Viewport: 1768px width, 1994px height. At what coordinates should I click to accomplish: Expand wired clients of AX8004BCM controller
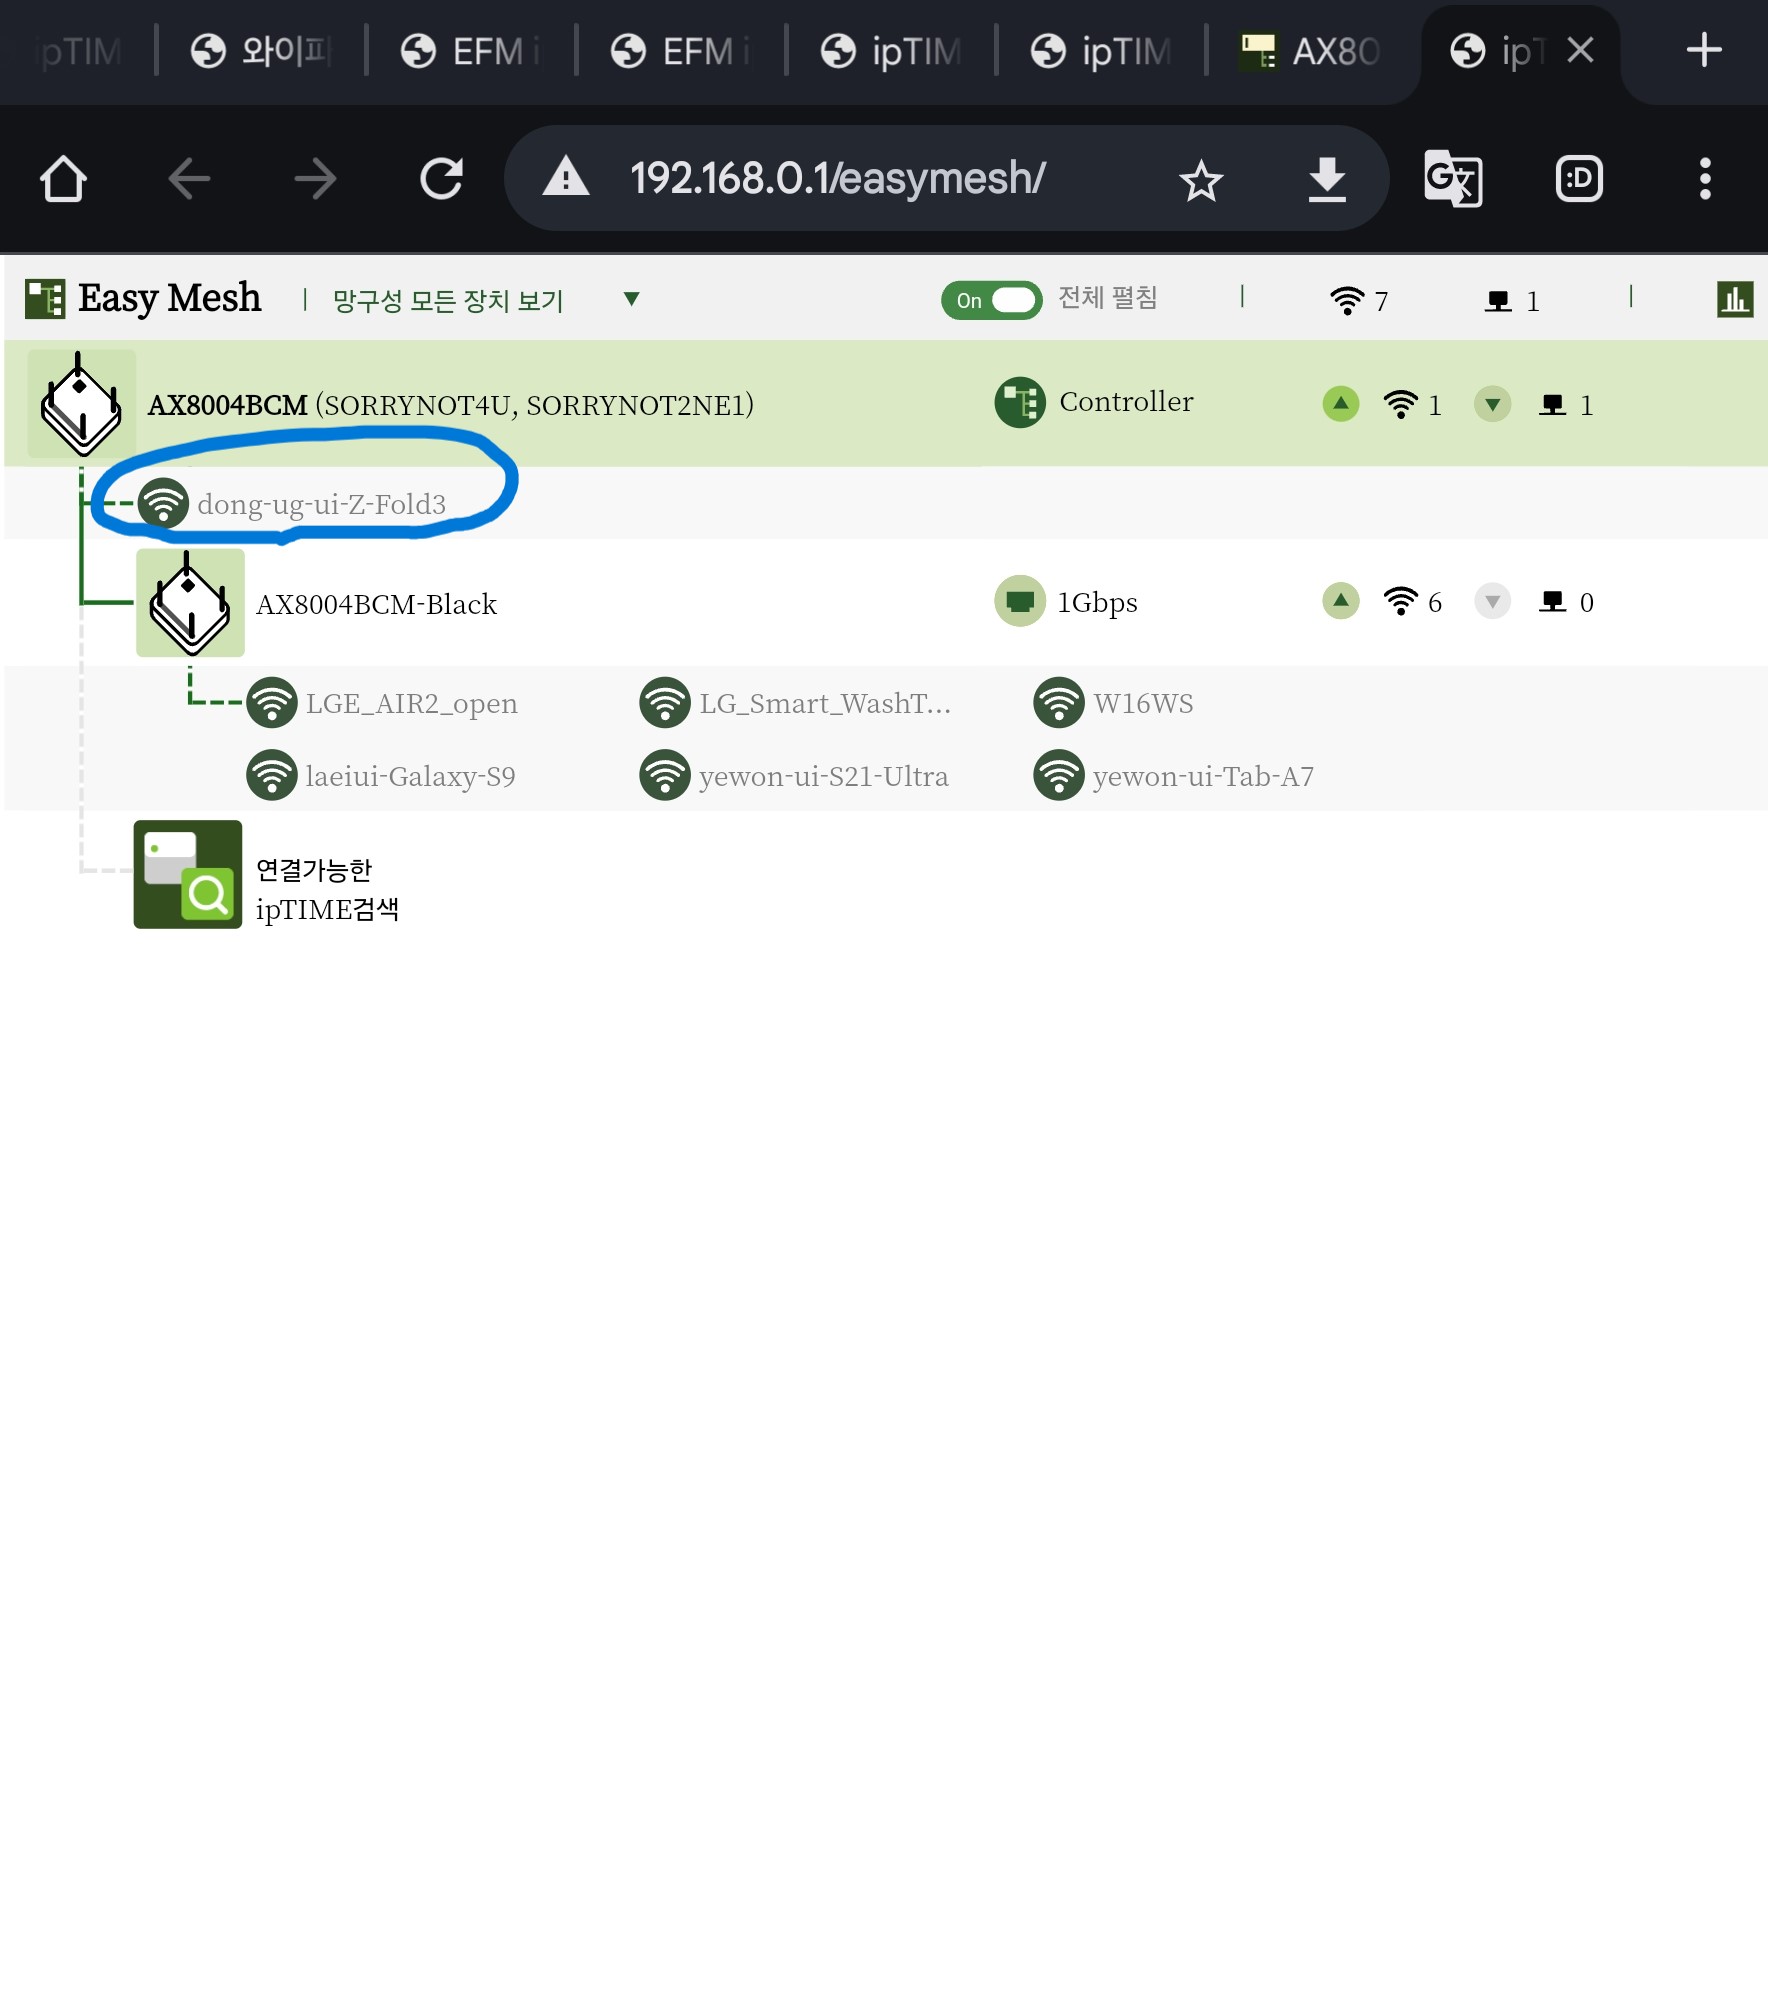pos(1493,404)
